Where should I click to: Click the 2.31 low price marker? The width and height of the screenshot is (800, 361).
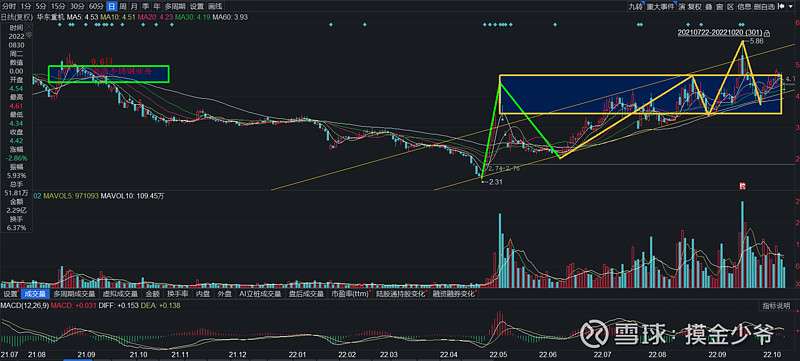495,182
